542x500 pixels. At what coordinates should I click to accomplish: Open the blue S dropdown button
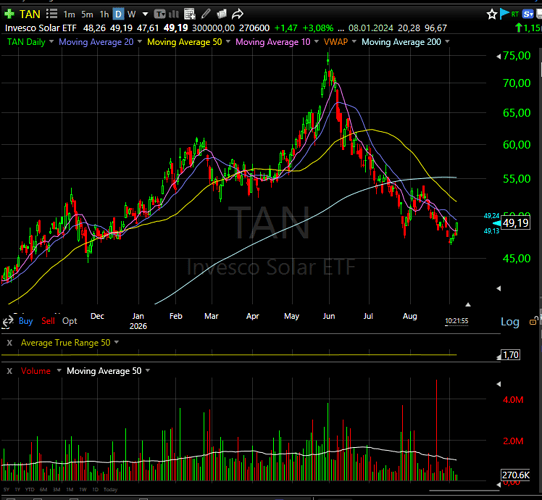(x=527, y=14)
